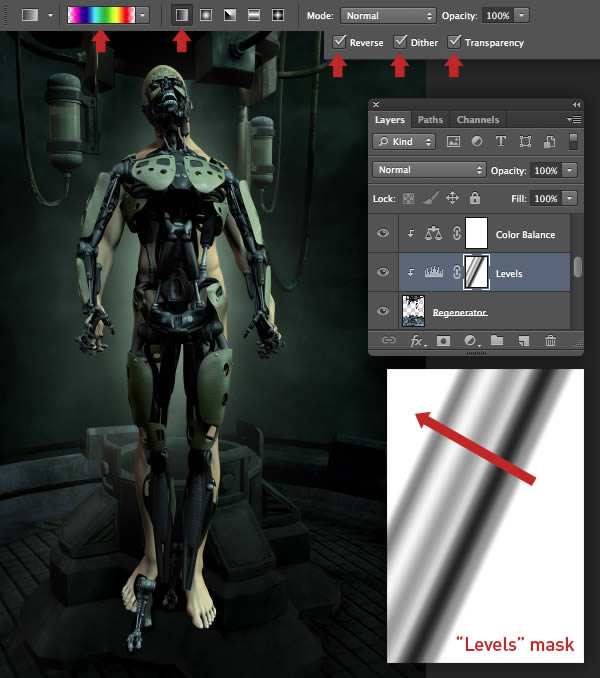Select the Levels layer mask thumbnail
Image resolution: width=600 pixels, height=678 pixels.
(x=476, y=272)
